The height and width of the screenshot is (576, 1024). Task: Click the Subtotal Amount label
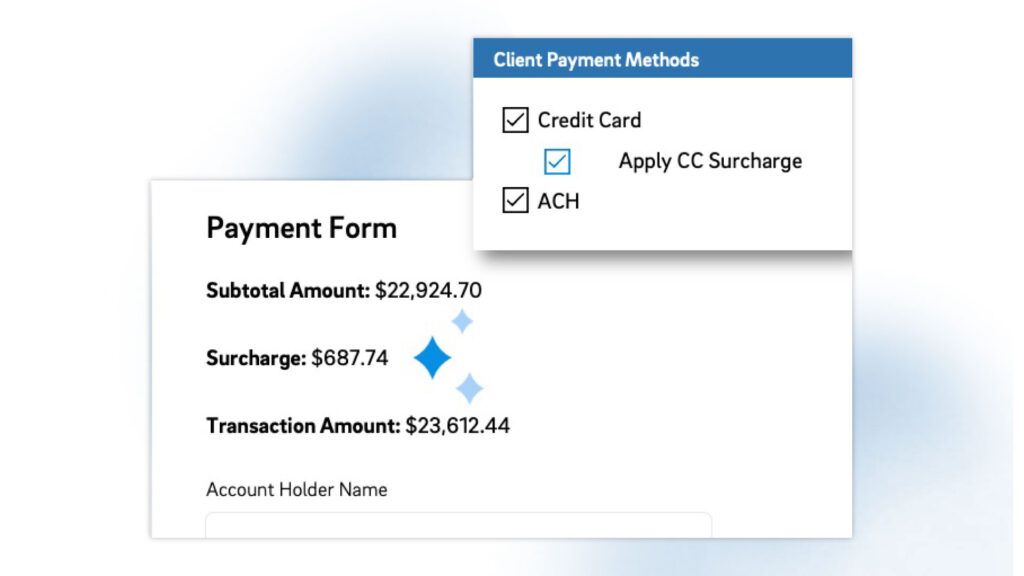tap(288, 291)
